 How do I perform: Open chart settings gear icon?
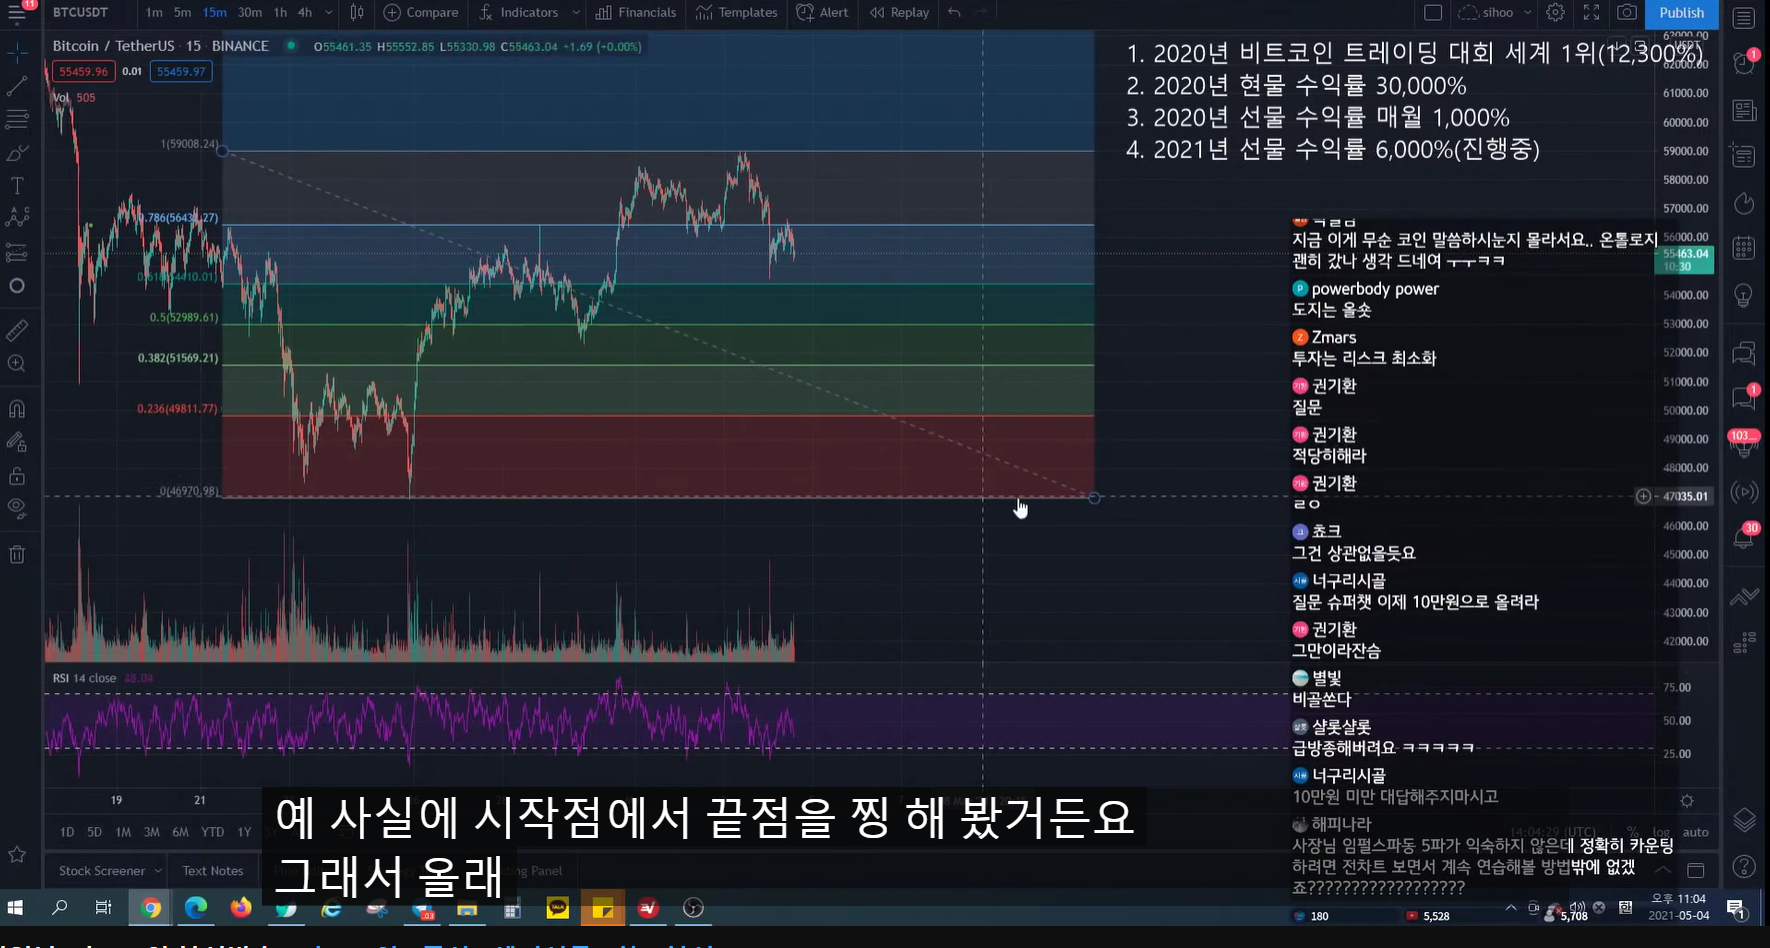pos(1555,13)
